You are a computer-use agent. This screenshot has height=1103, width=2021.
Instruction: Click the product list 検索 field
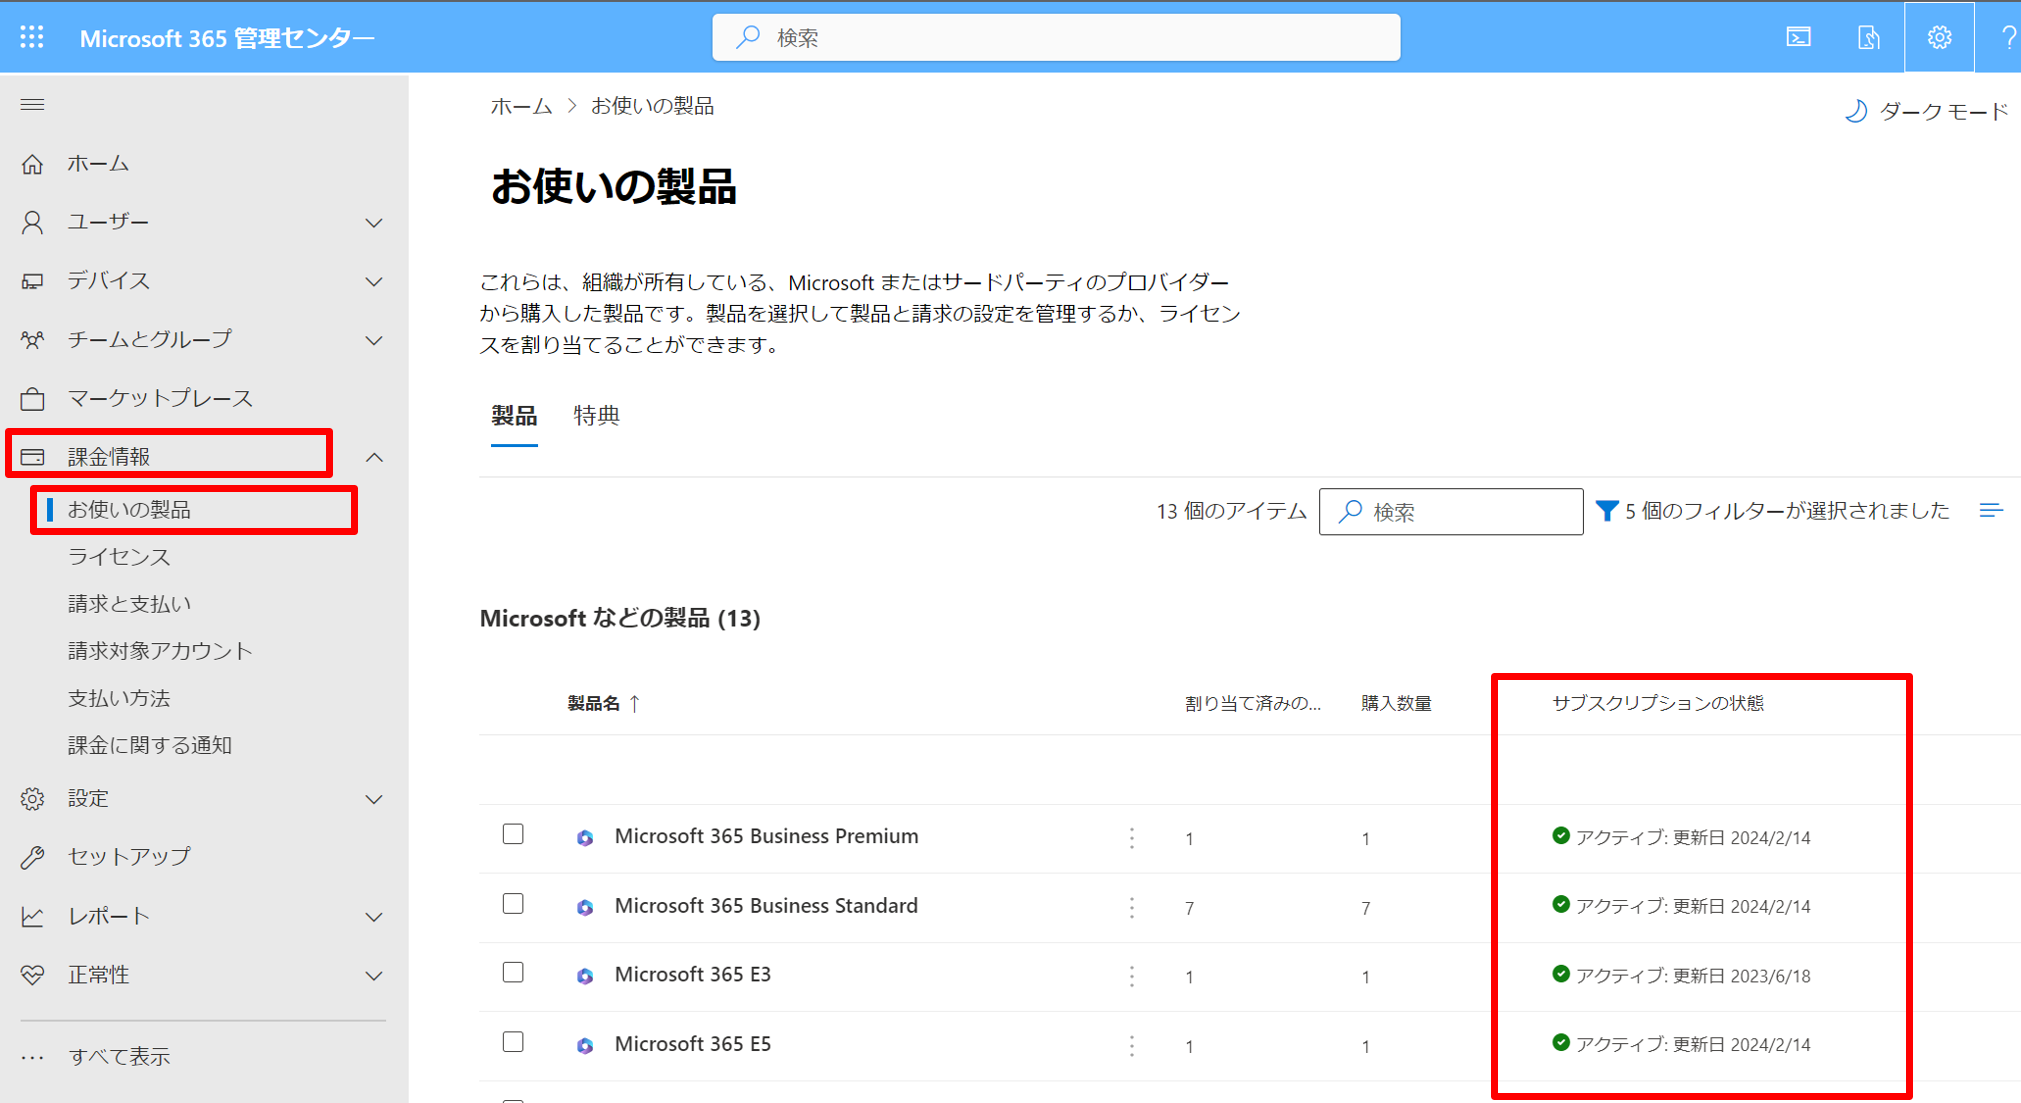[x=1450, y=511]
